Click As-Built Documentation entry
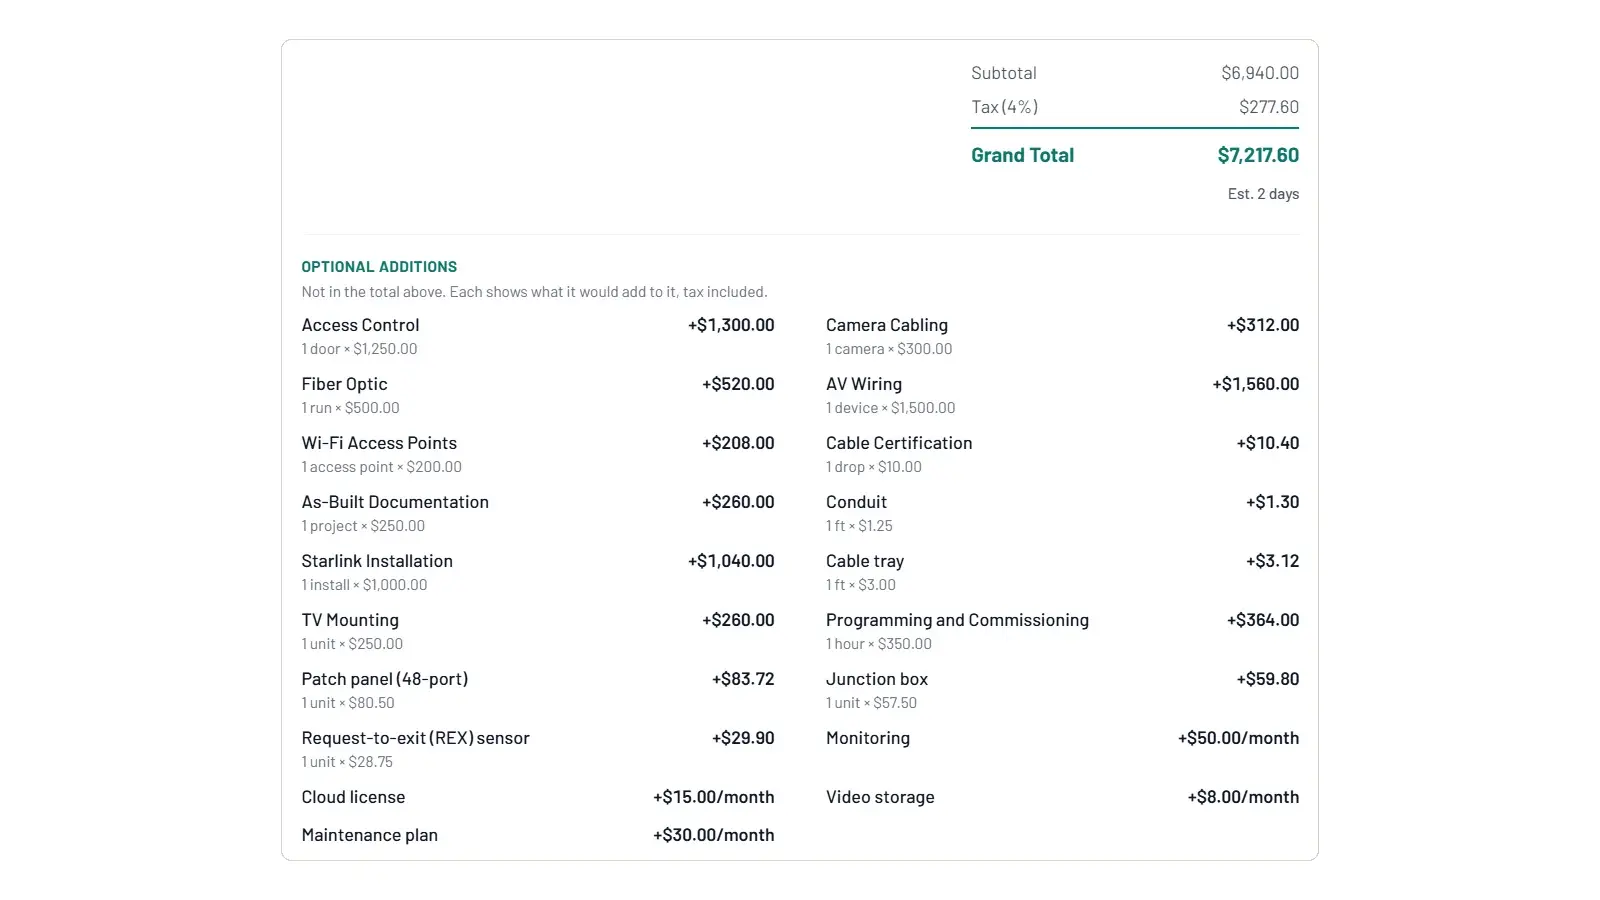 (538, 513)
